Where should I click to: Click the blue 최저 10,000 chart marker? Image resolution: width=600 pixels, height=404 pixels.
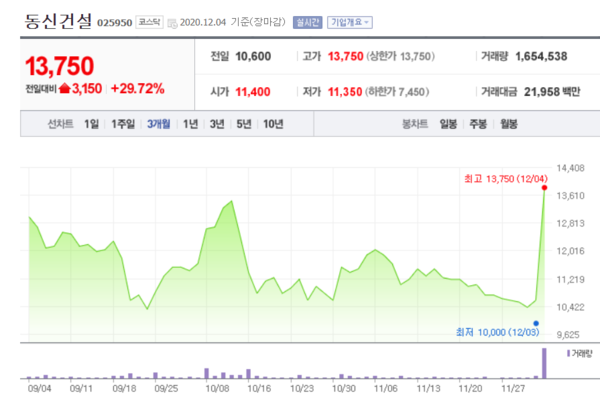[536, 323]
